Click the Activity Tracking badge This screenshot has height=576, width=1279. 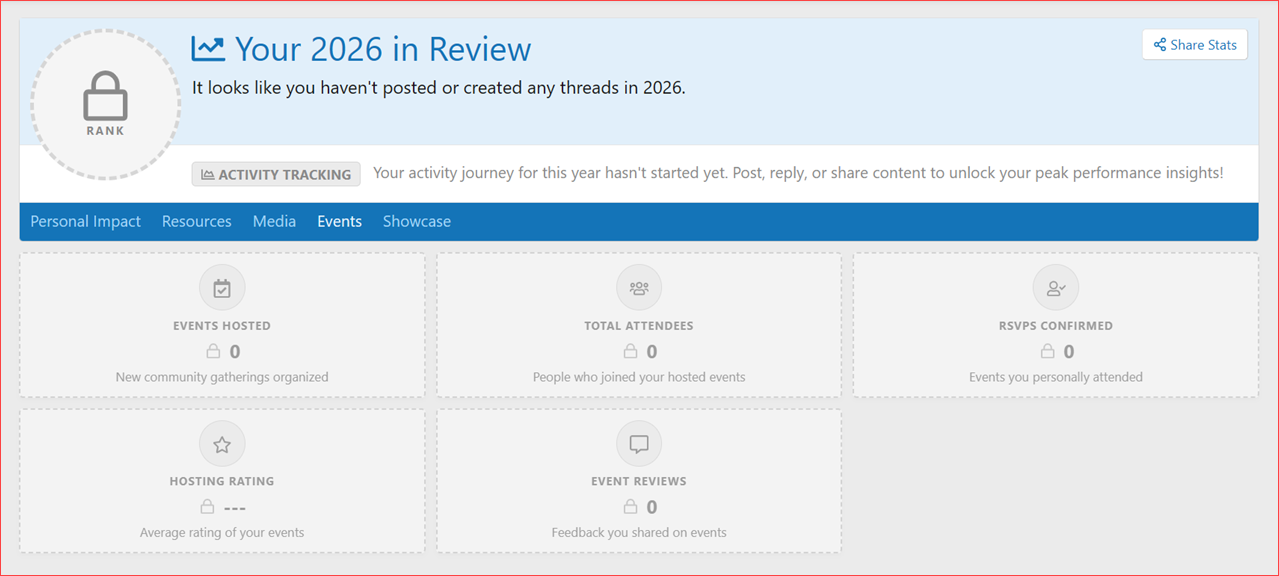[x=276, y=174]
